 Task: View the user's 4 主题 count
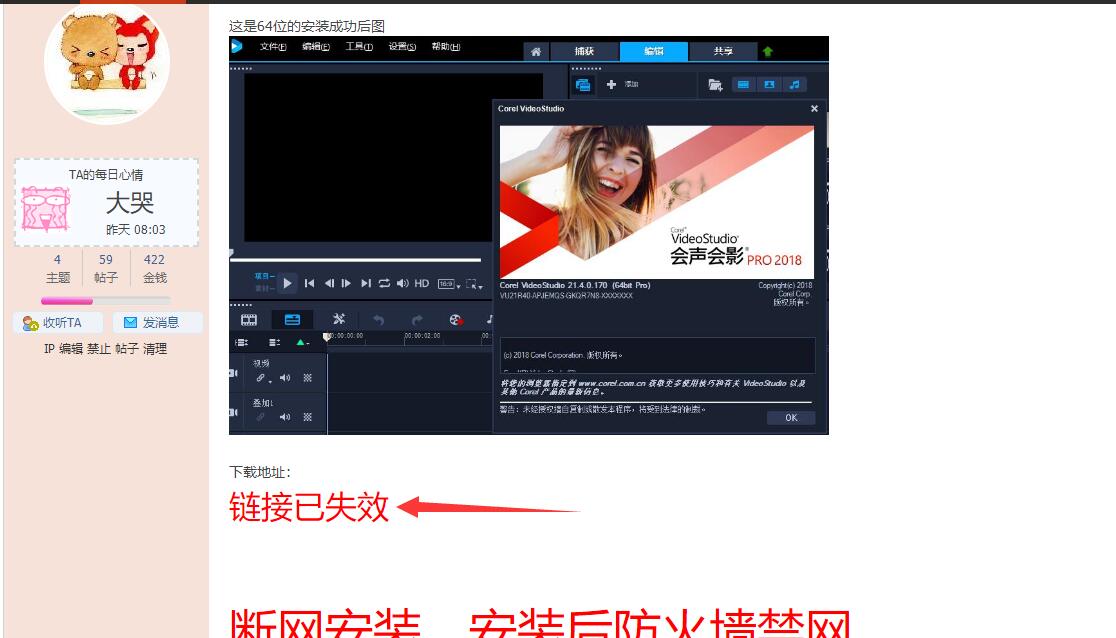click(x=58, y=268)
